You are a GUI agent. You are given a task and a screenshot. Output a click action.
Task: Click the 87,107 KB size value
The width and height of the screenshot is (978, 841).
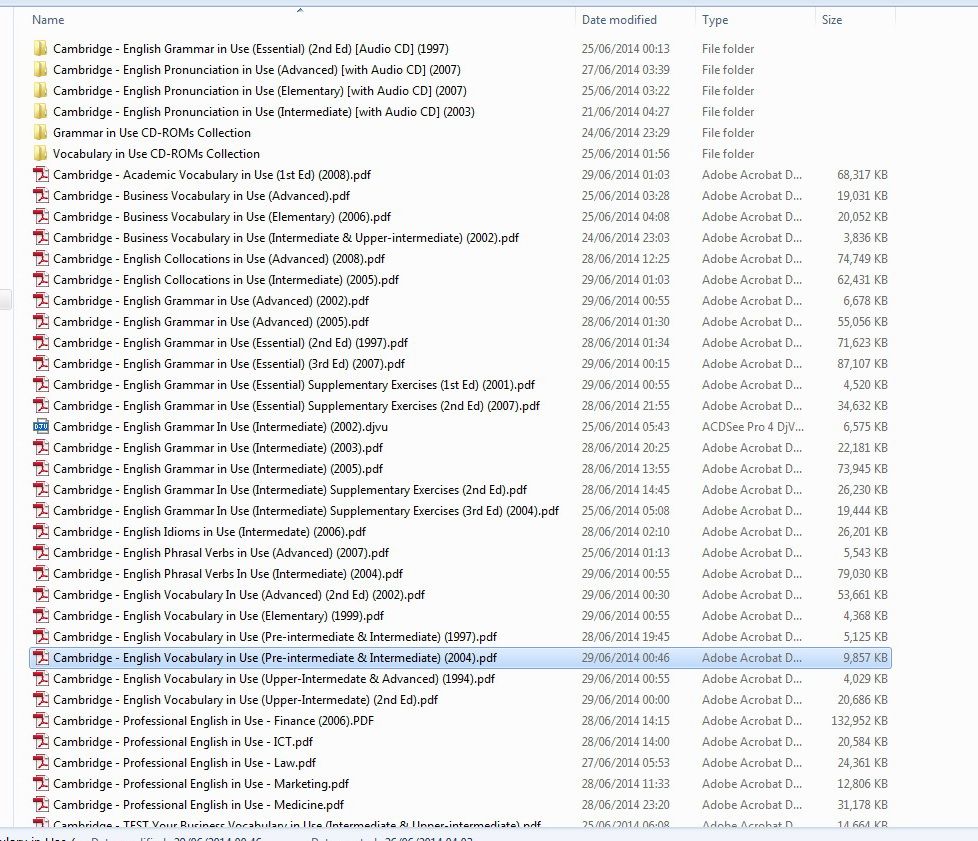[863, 364]
